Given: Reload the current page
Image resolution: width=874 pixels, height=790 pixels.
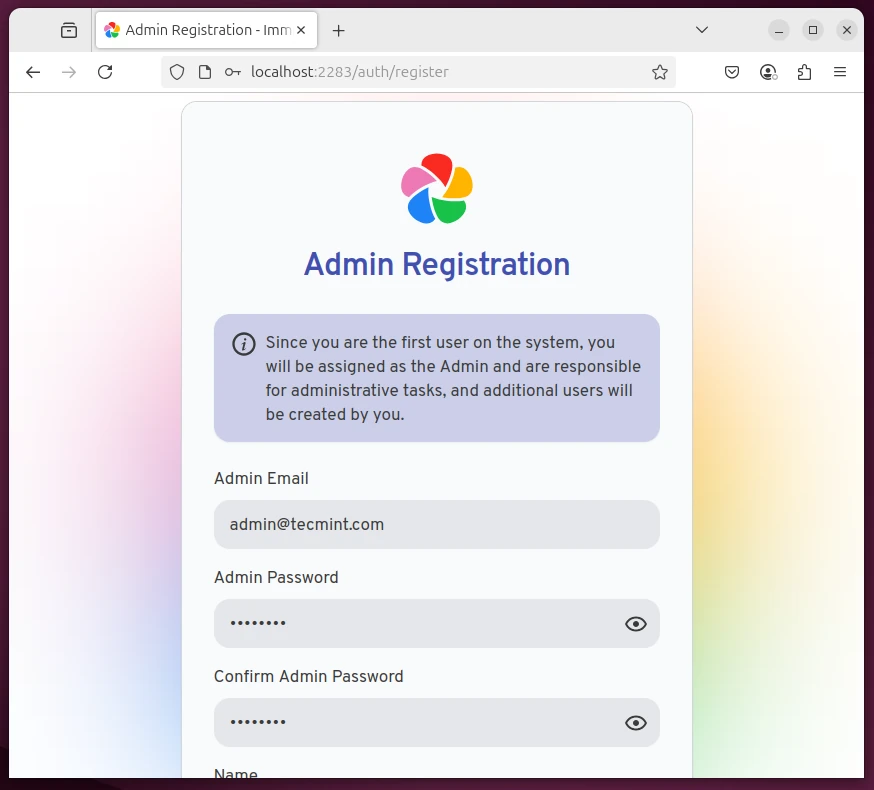Looking at the screenshot, I should (105, 72).
